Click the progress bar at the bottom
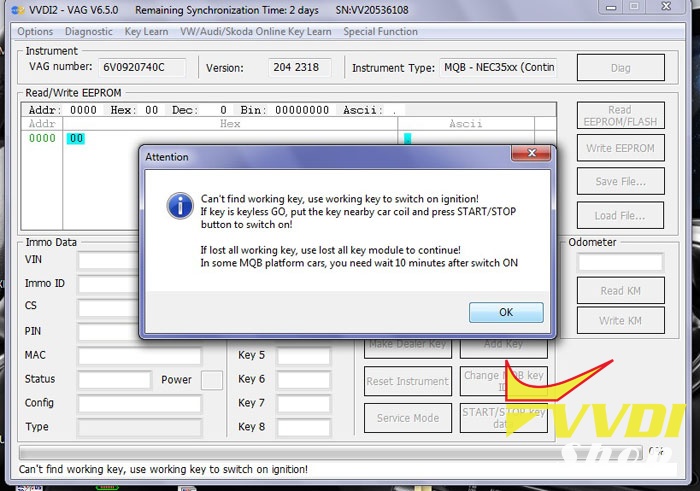700x491 pixels. point(330,453)
